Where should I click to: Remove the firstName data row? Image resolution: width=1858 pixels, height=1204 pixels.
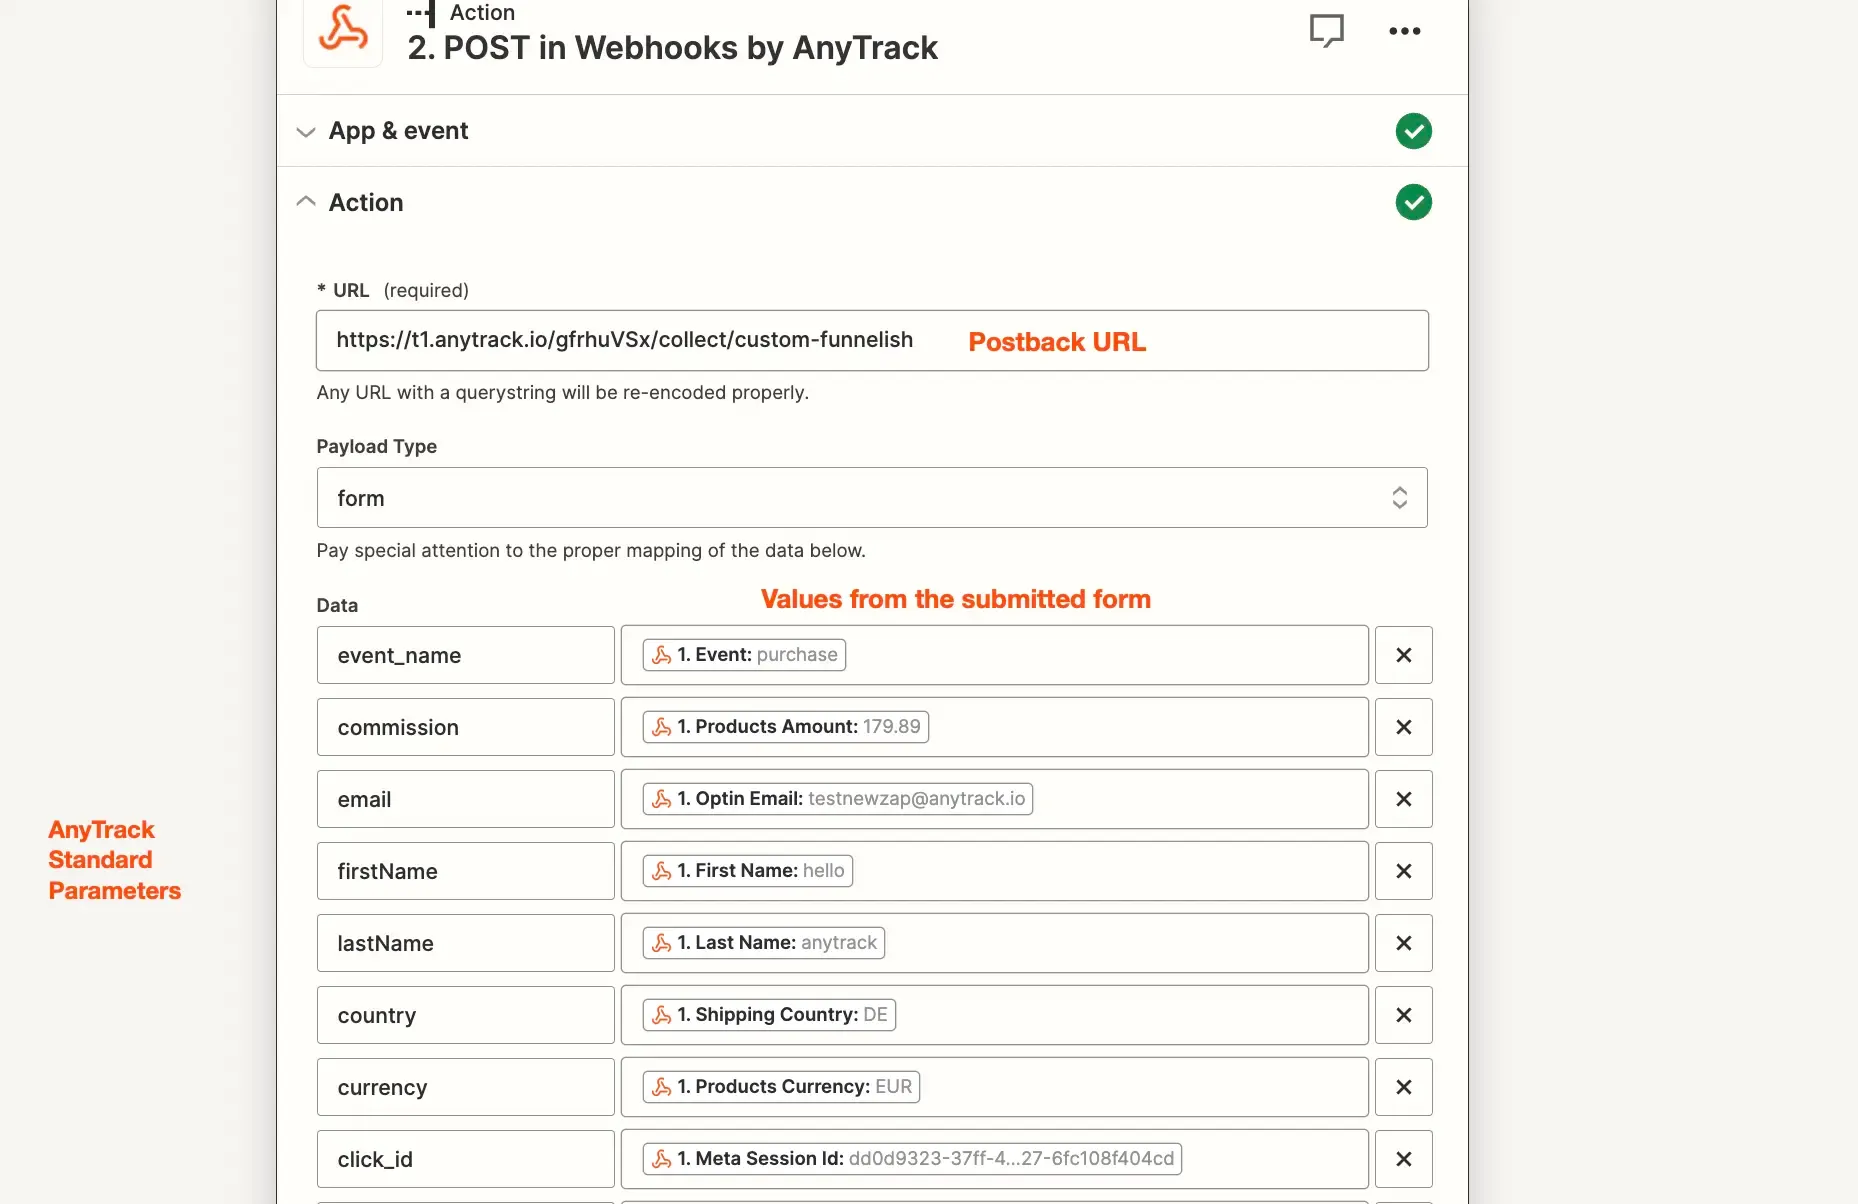[x=1403, y=872]
